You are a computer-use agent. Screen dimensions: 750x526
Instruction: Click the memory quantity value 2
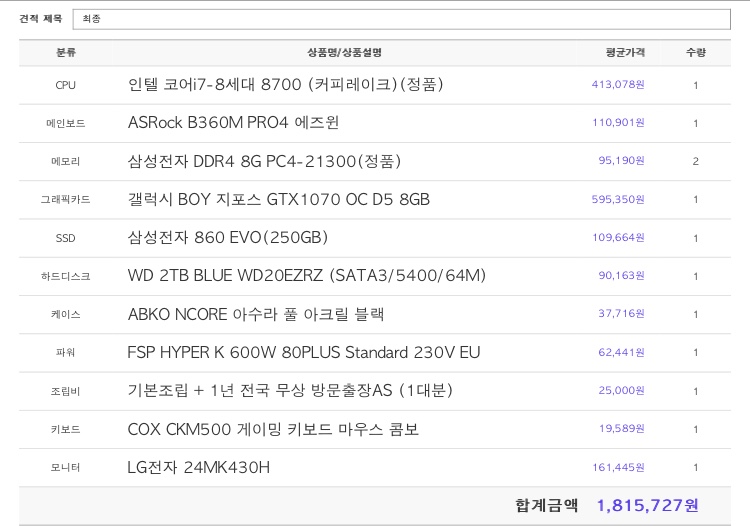click(696, 161)
